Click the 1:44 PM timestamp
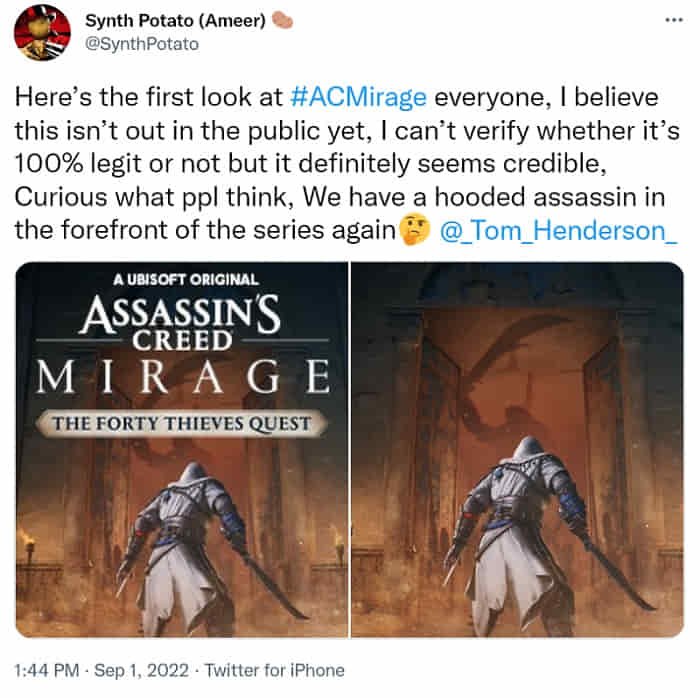700x698 pixels. pos(49,670)
